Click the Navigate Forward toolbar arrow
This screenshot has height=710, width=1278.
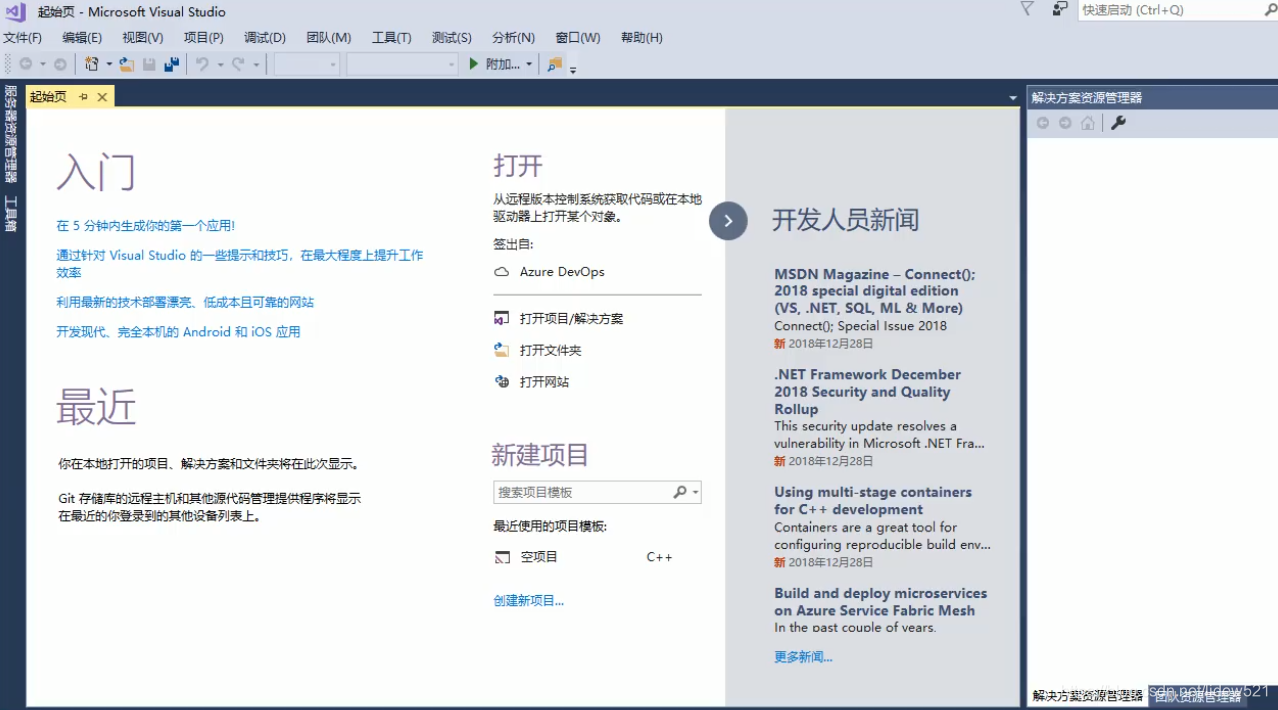[x=60, y=64]
